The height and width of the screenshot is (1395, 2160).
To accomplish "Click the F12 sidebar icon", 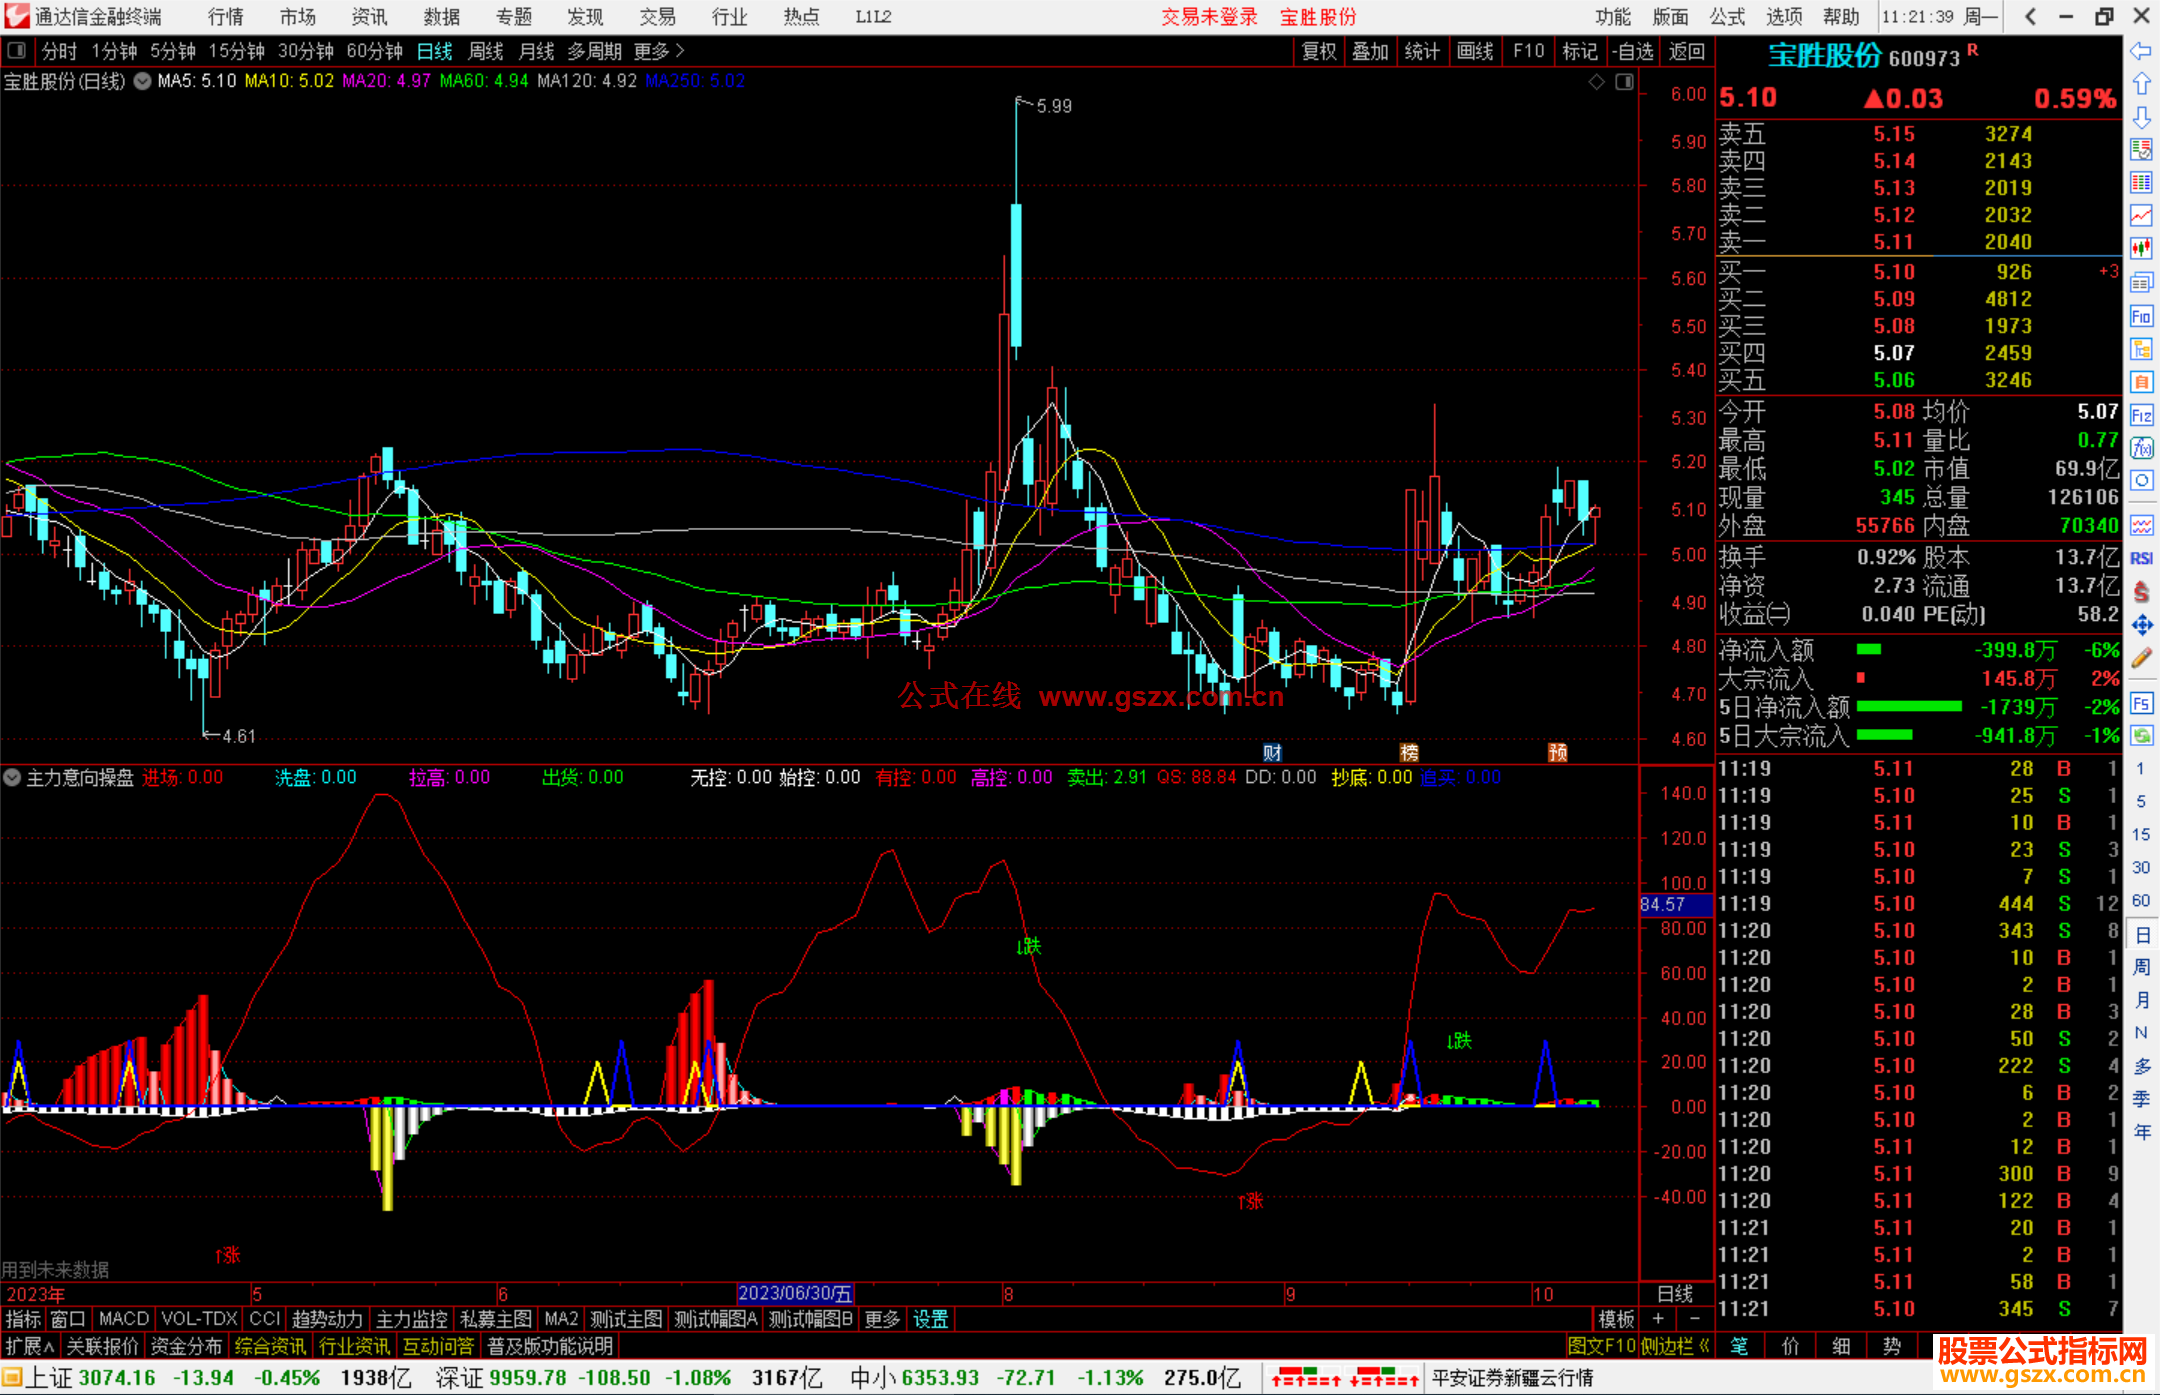I will tap(2141, 415).
